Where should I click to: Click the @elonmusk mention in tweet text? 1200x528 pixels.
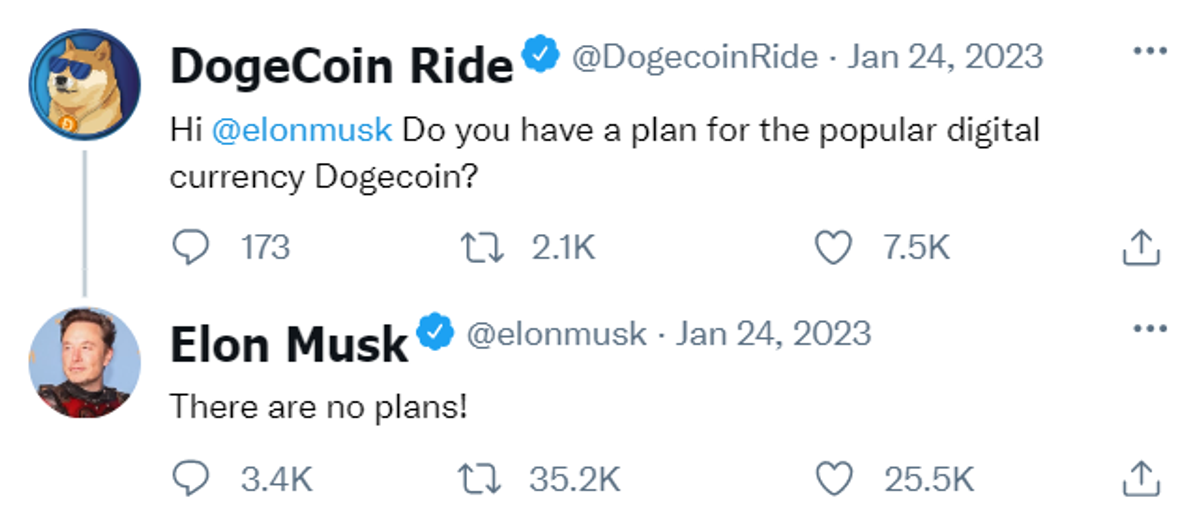click(x=302, y=131)
